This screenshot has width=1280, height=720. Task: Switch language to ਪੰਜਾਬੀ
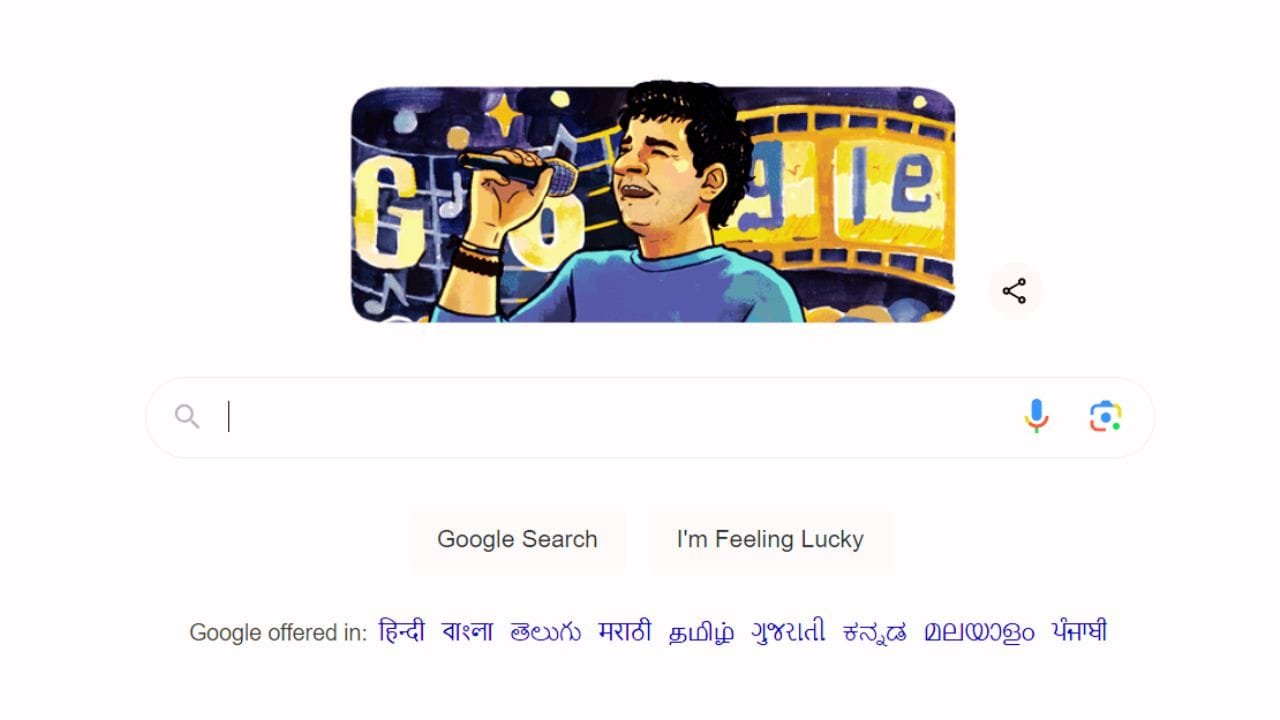tap(1079, 632)
